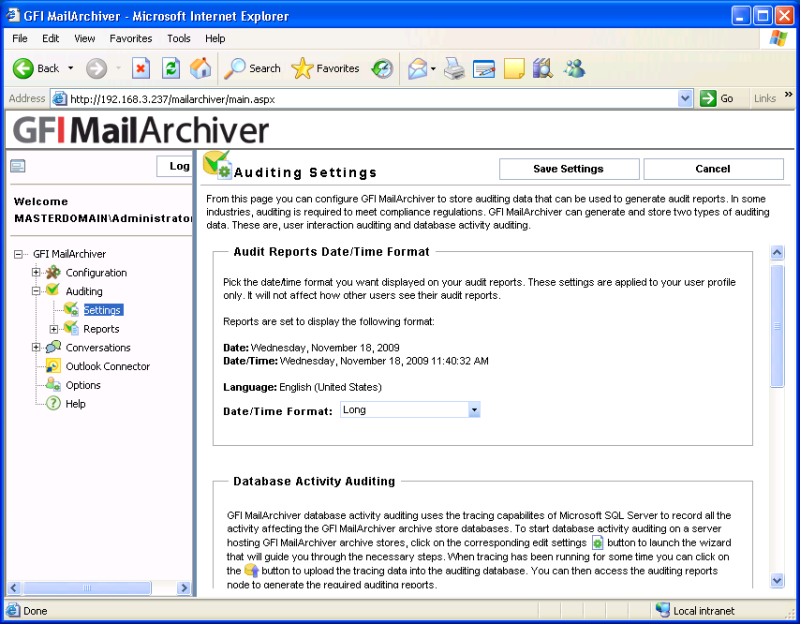Click the sidebar scroll right arrow
800x624 pixels.
point(184,588)
